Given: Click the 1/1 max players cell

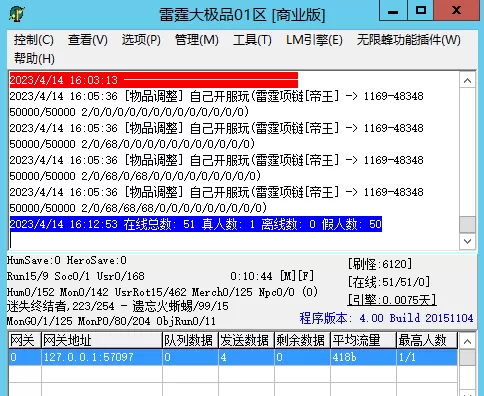Looking at the screenshot, I should pos(427,357).
